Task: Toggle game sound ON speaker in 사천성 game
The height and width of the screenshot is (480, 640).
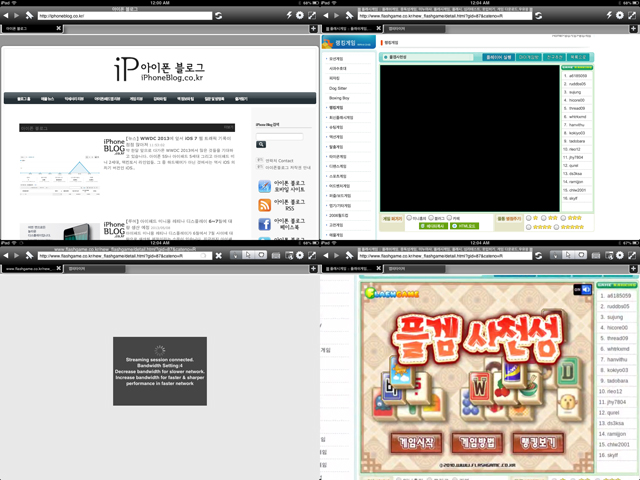Action: (582, 289)
